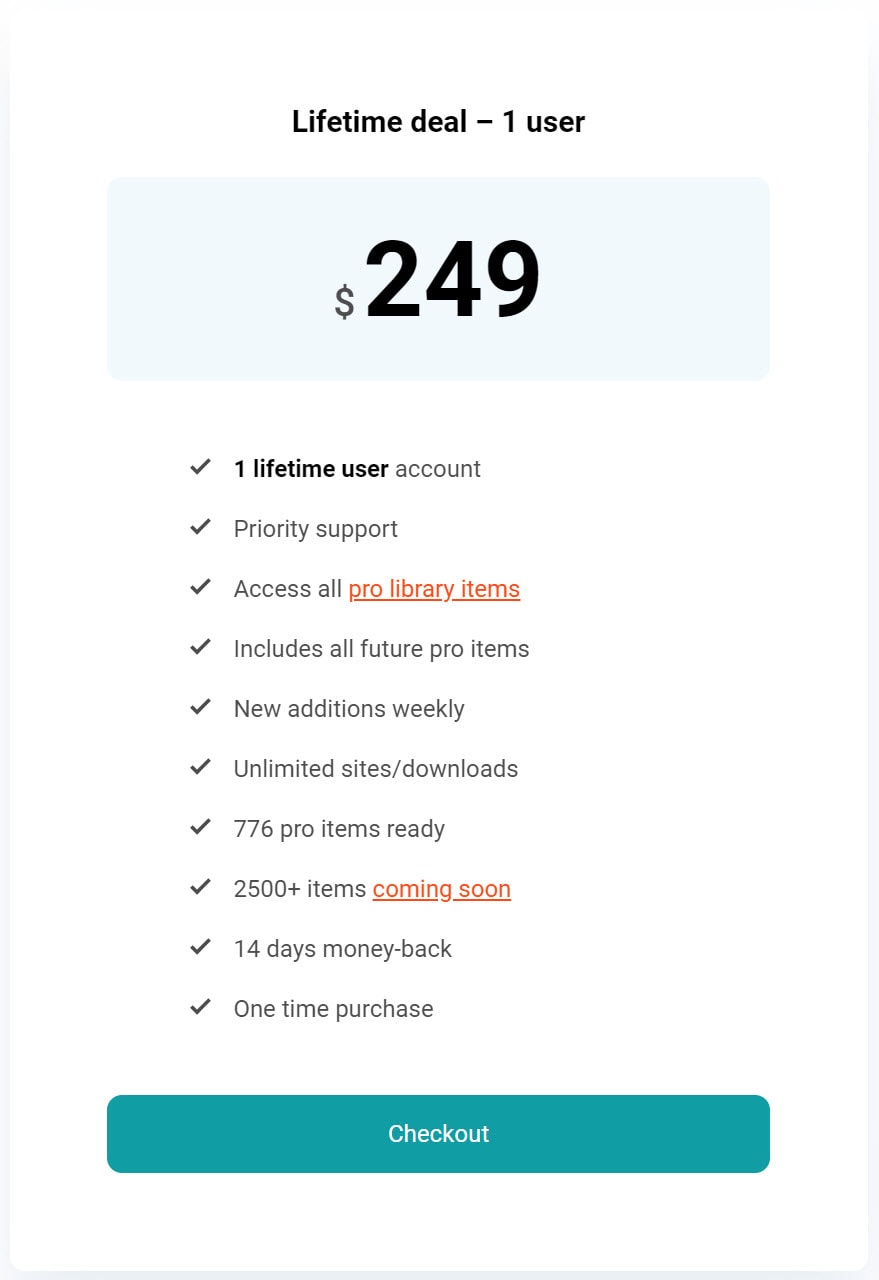
Task: Click checkmark beside 14 days money-back
Action: pos(201,946)
